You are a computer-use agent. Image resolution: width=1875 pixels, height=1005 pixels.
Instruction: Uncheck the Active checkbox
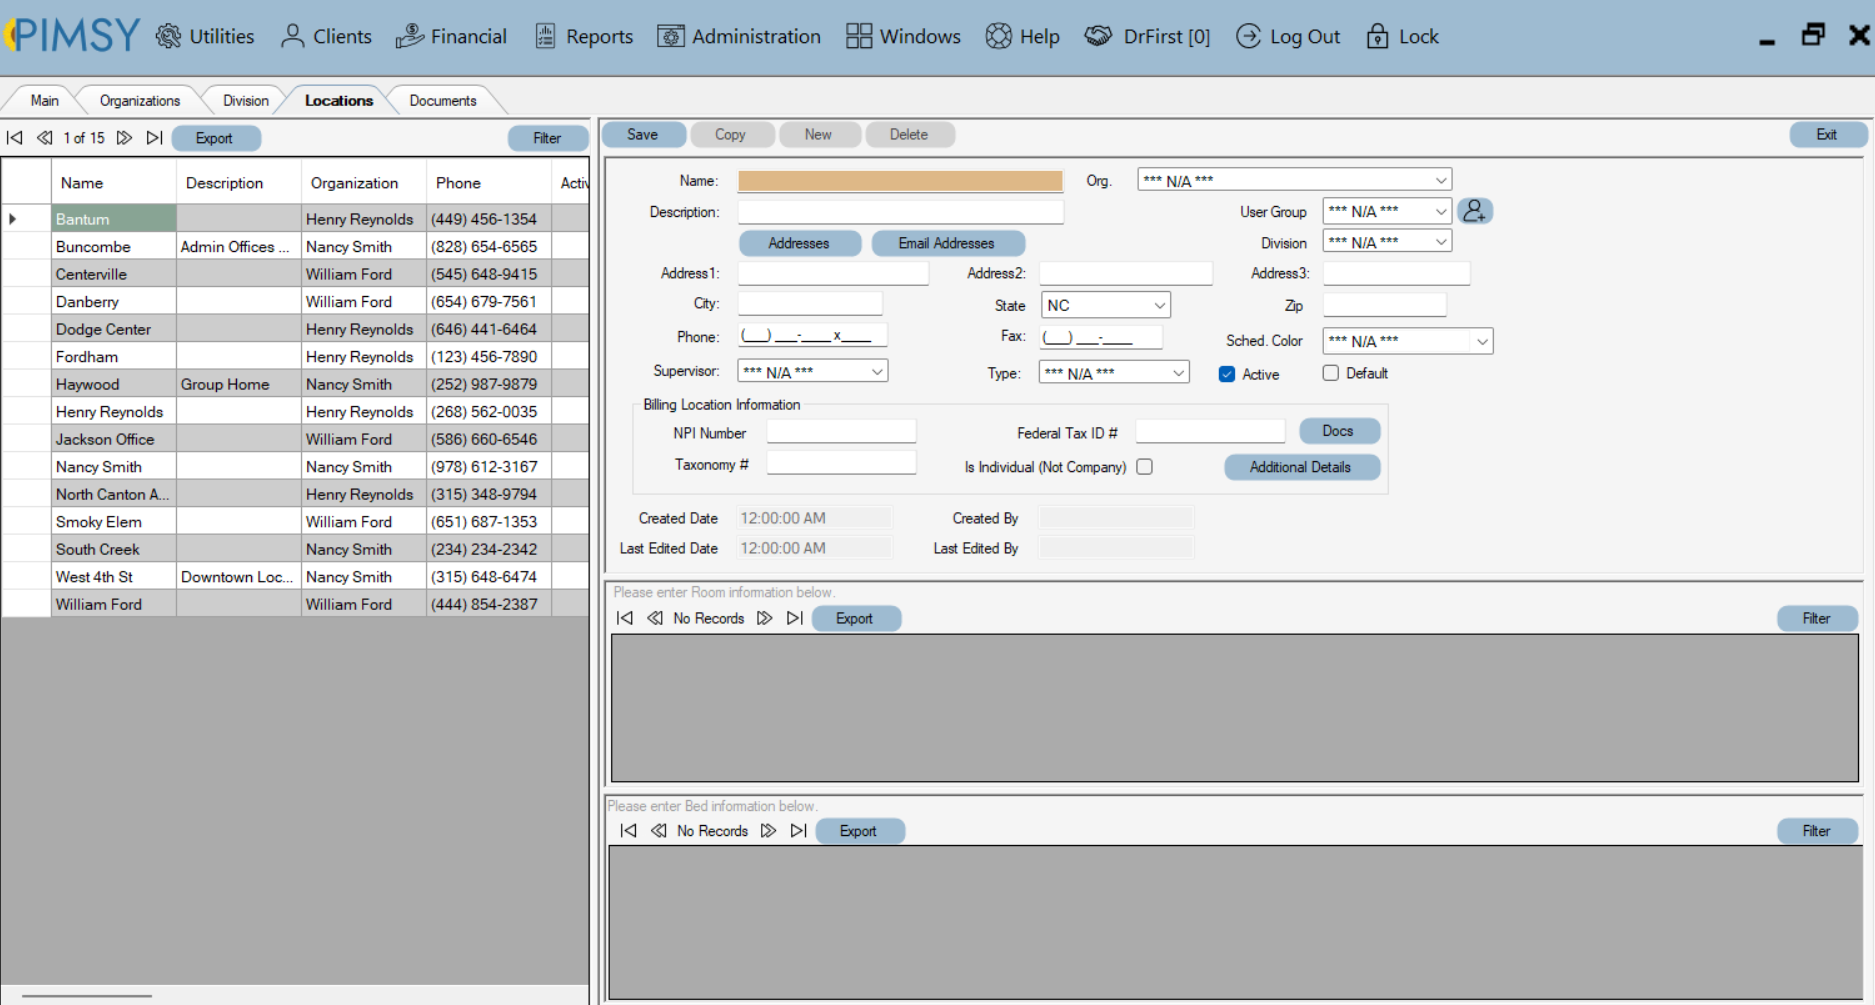1226,373
